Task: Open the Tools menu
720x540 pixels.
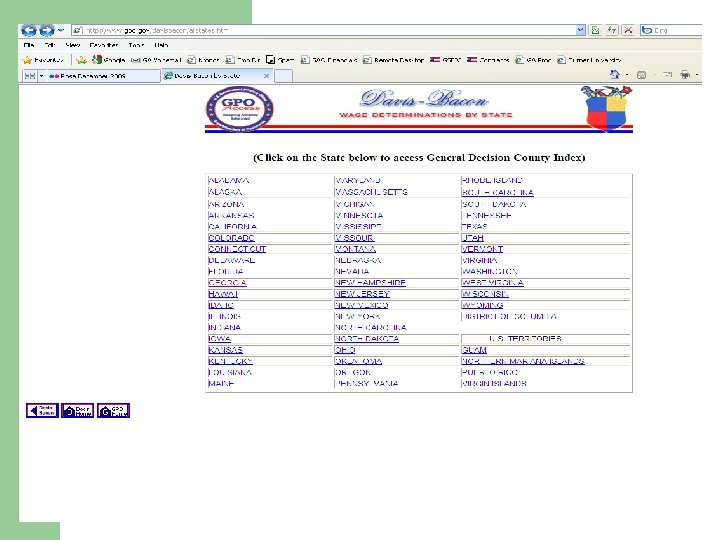Action: click(x=136, y=45)
